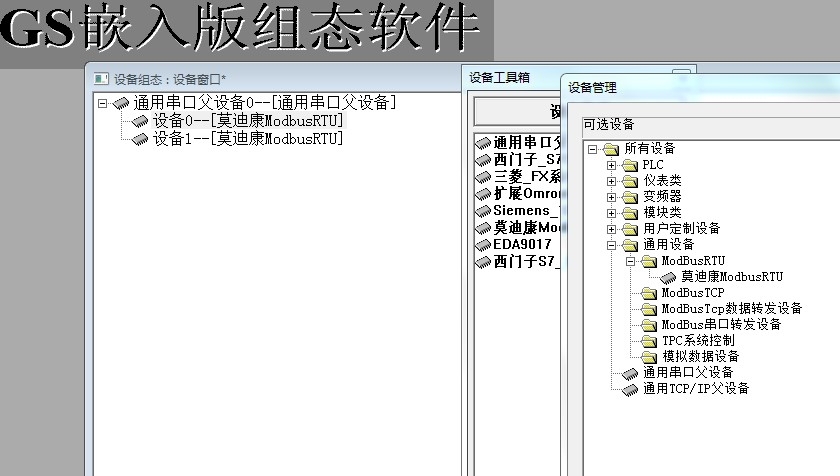
Task: Select 通用串口父设备 in 可选设备 tree
Action: point(688,372)
